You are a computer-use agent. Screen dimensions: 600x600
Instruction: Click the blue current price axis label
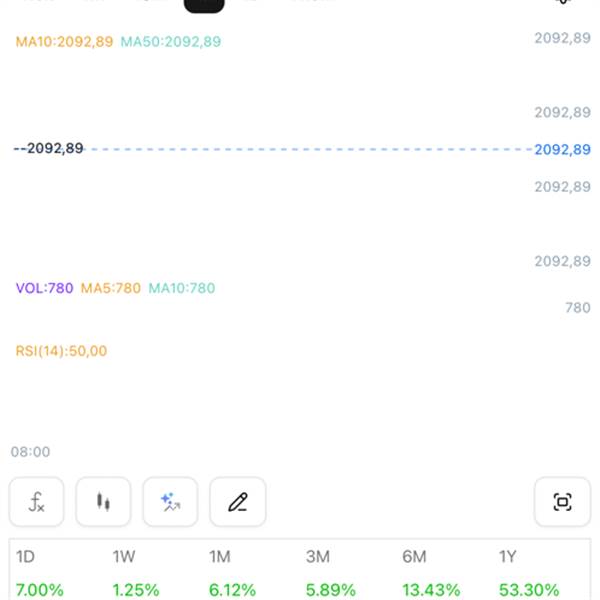[x=562, y=150]
